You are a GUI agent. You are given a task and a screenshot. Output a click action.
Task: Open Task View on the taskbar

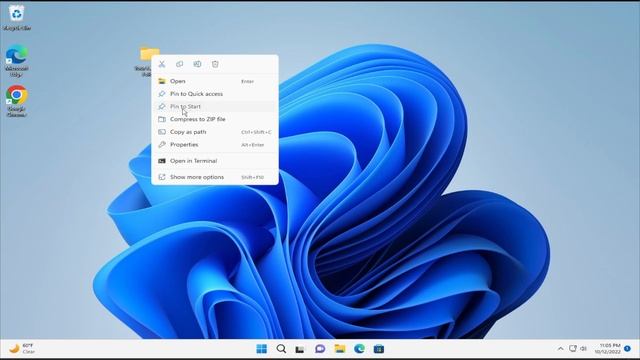pyautogui.click(x=300, y=349)
